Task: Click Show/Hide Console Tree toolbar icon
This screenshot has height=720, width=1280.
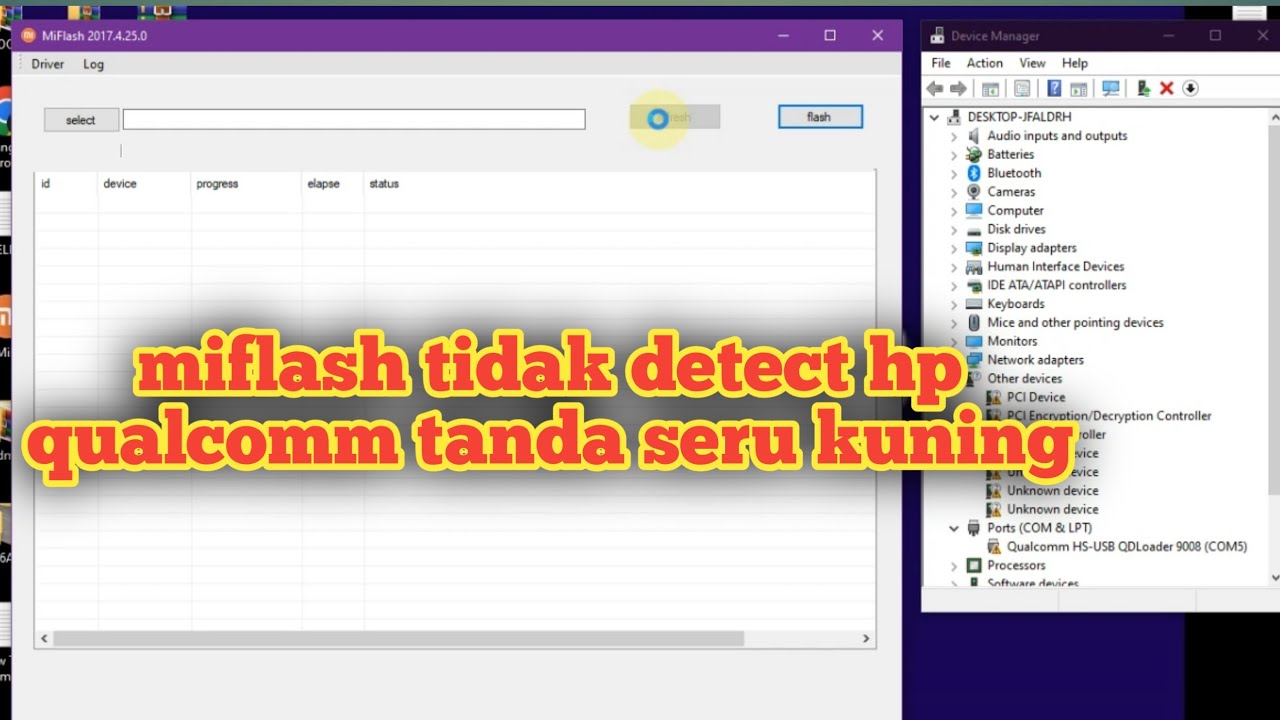Action: pos(990,88)
